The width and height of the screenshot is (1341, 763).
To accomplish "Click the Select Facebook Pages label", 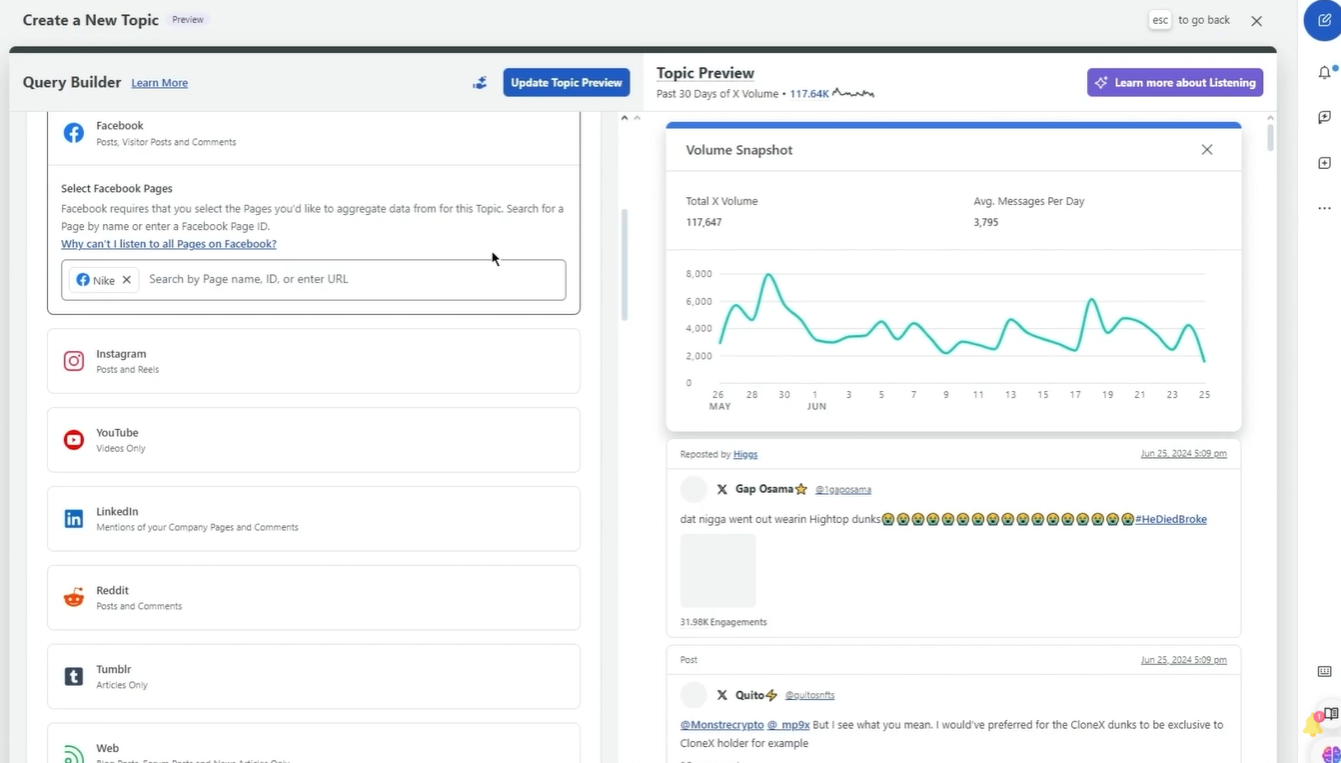I will point(117,188).
